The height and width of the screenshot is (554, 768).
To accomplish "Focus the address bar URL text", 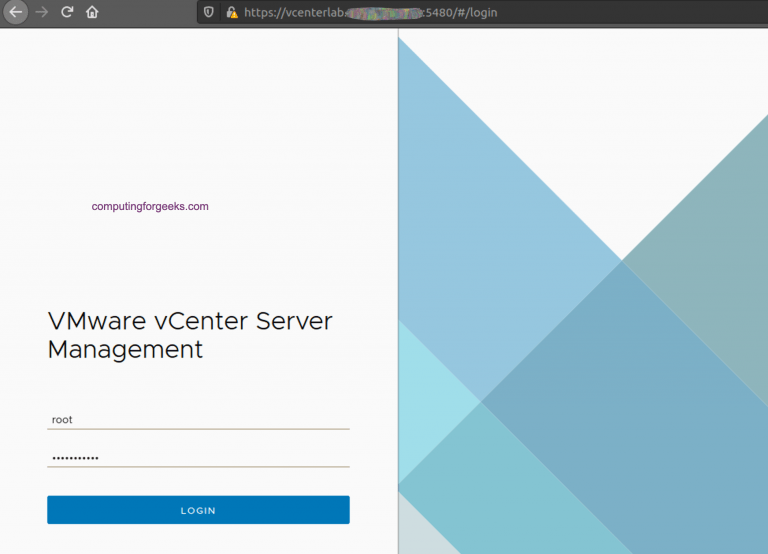I will (371, 12).
